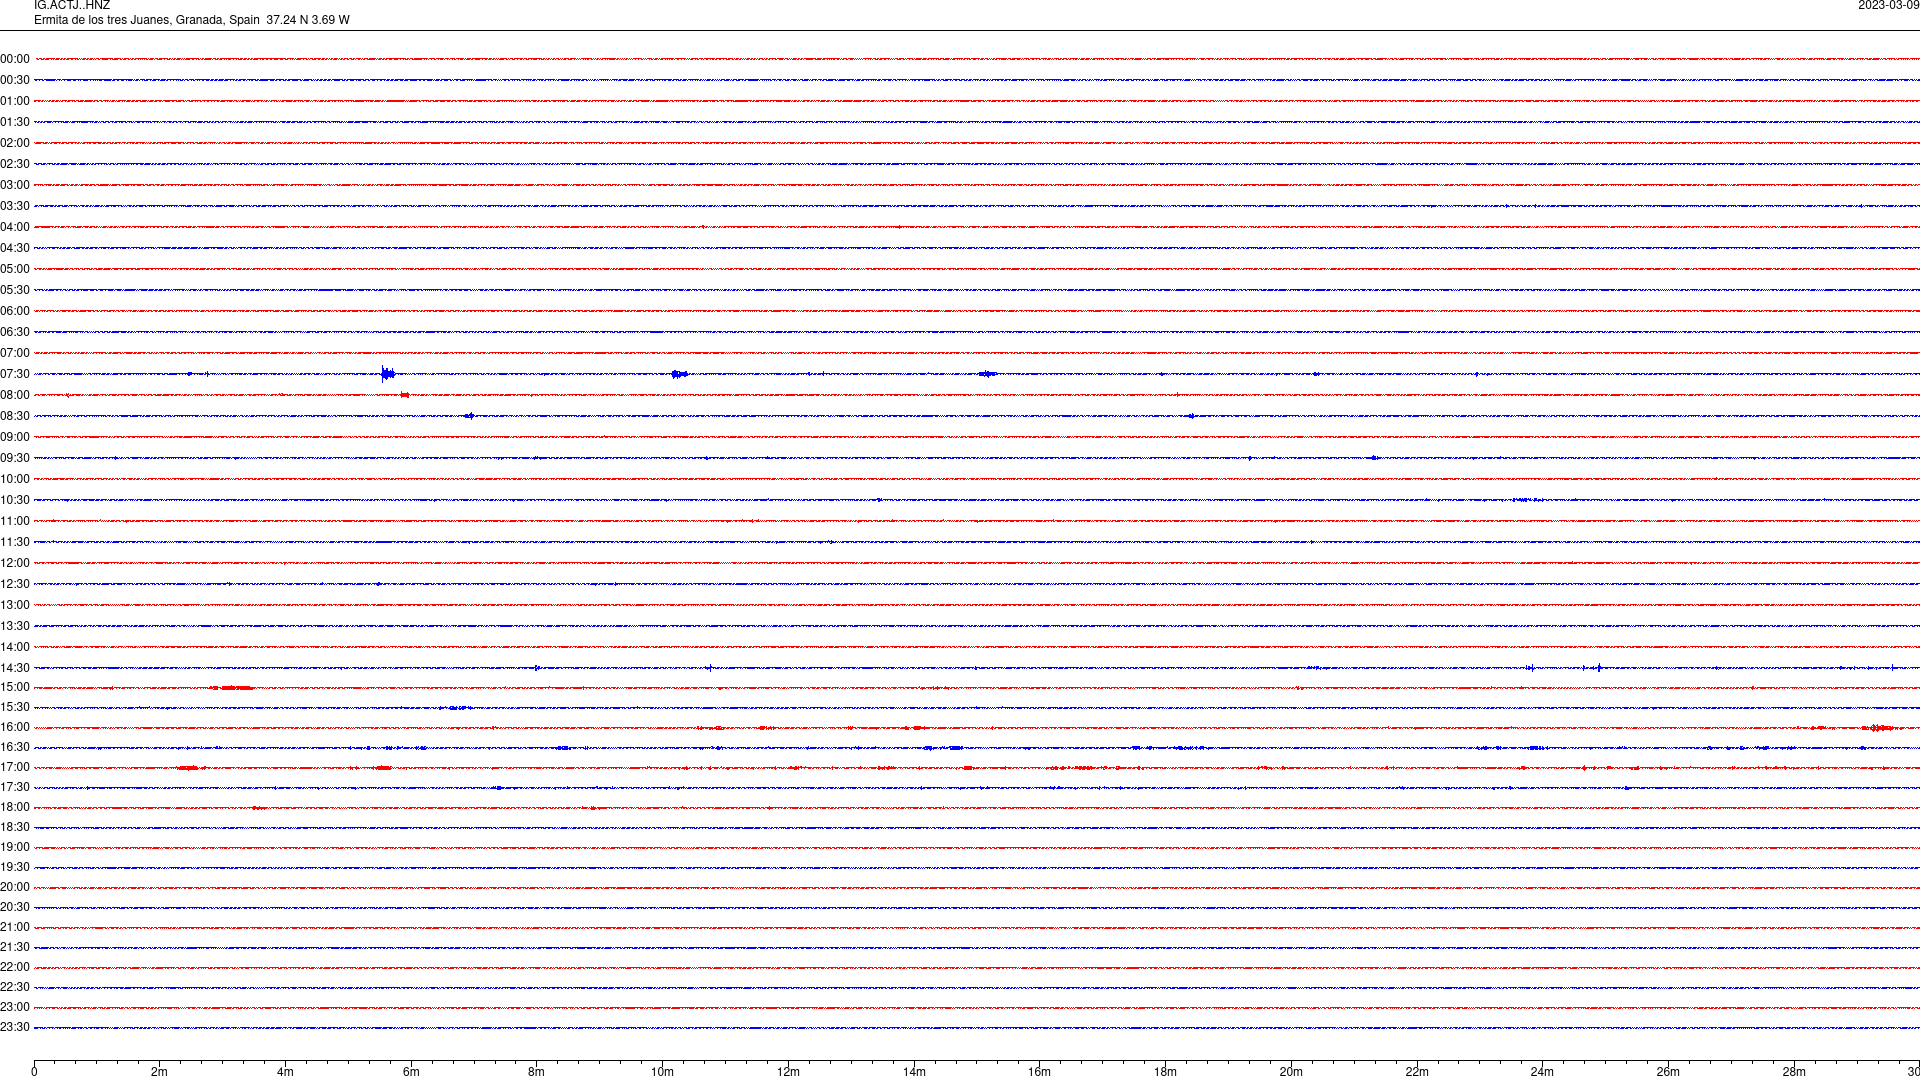The width and height of the screenshot is (1920, 1080).
Task: Click the blue spike near 25m in 14:30 trace
Action: click(1599, 668)
